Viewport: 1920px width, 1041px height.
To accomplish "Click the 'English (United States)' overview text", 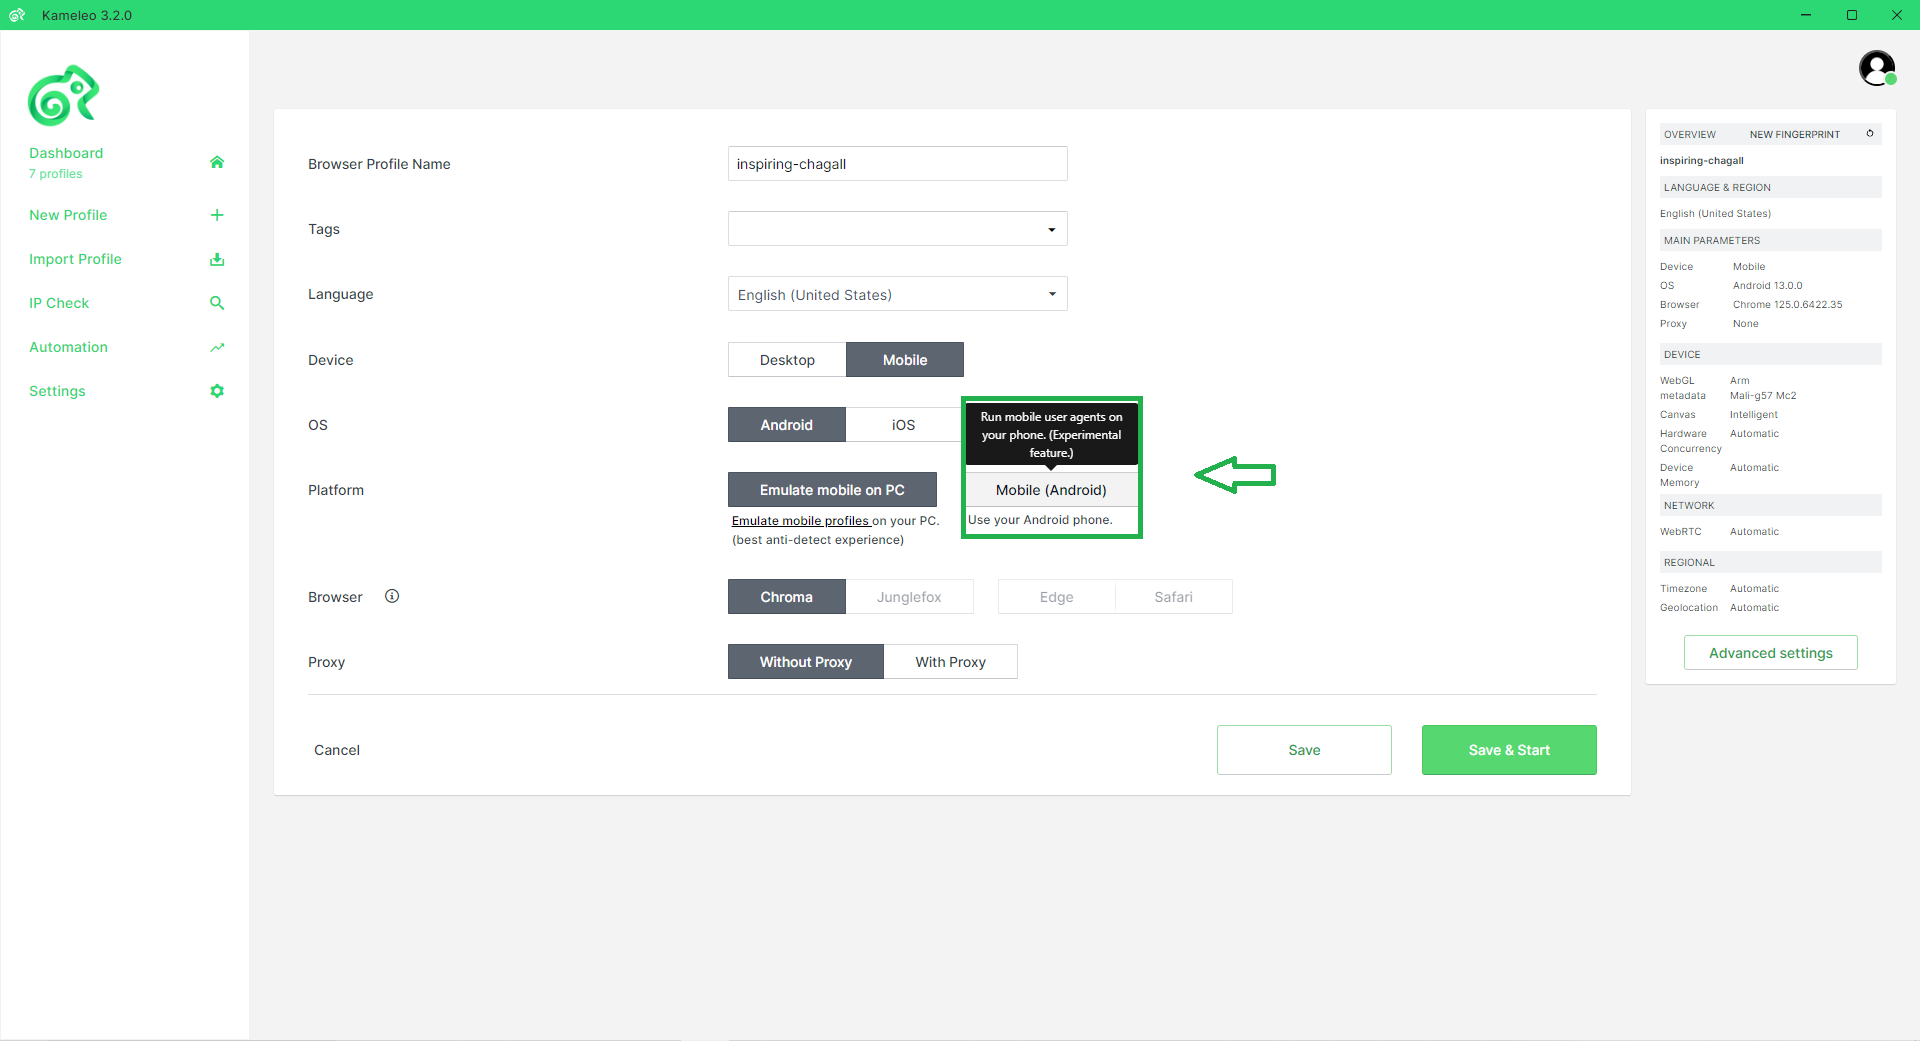I will tap(1715, 214).
